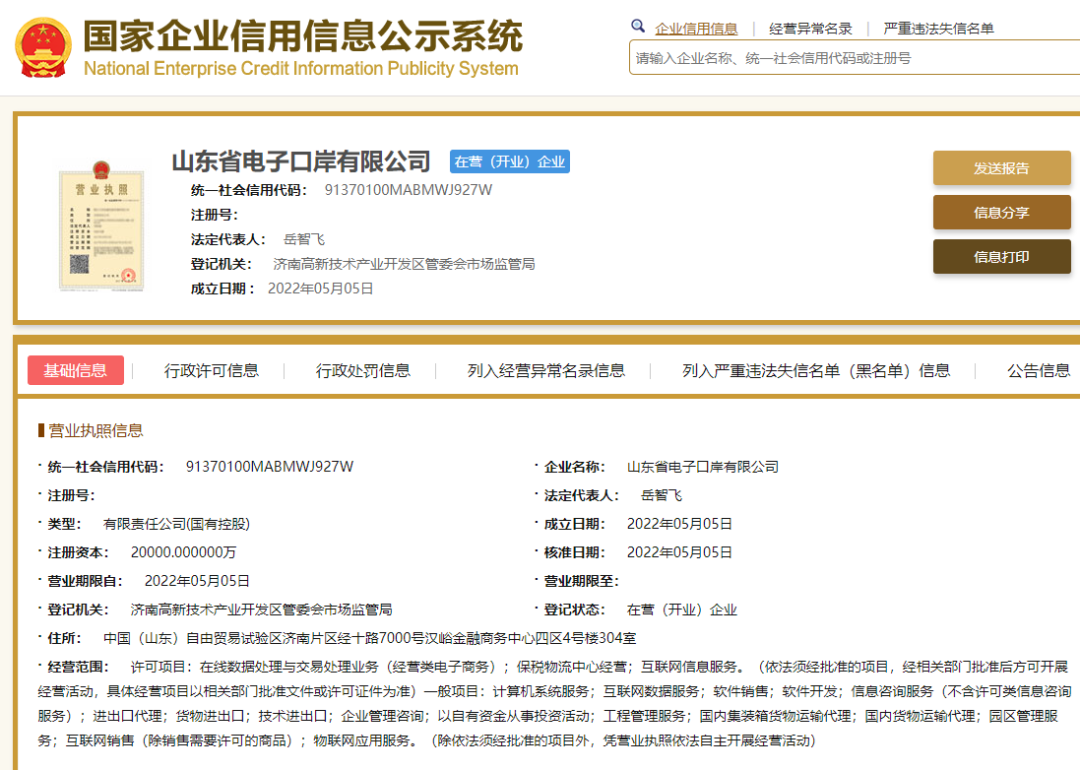Screen dimensions: 1080x770
Task: Click the credit code in the header
Action: 408,190
